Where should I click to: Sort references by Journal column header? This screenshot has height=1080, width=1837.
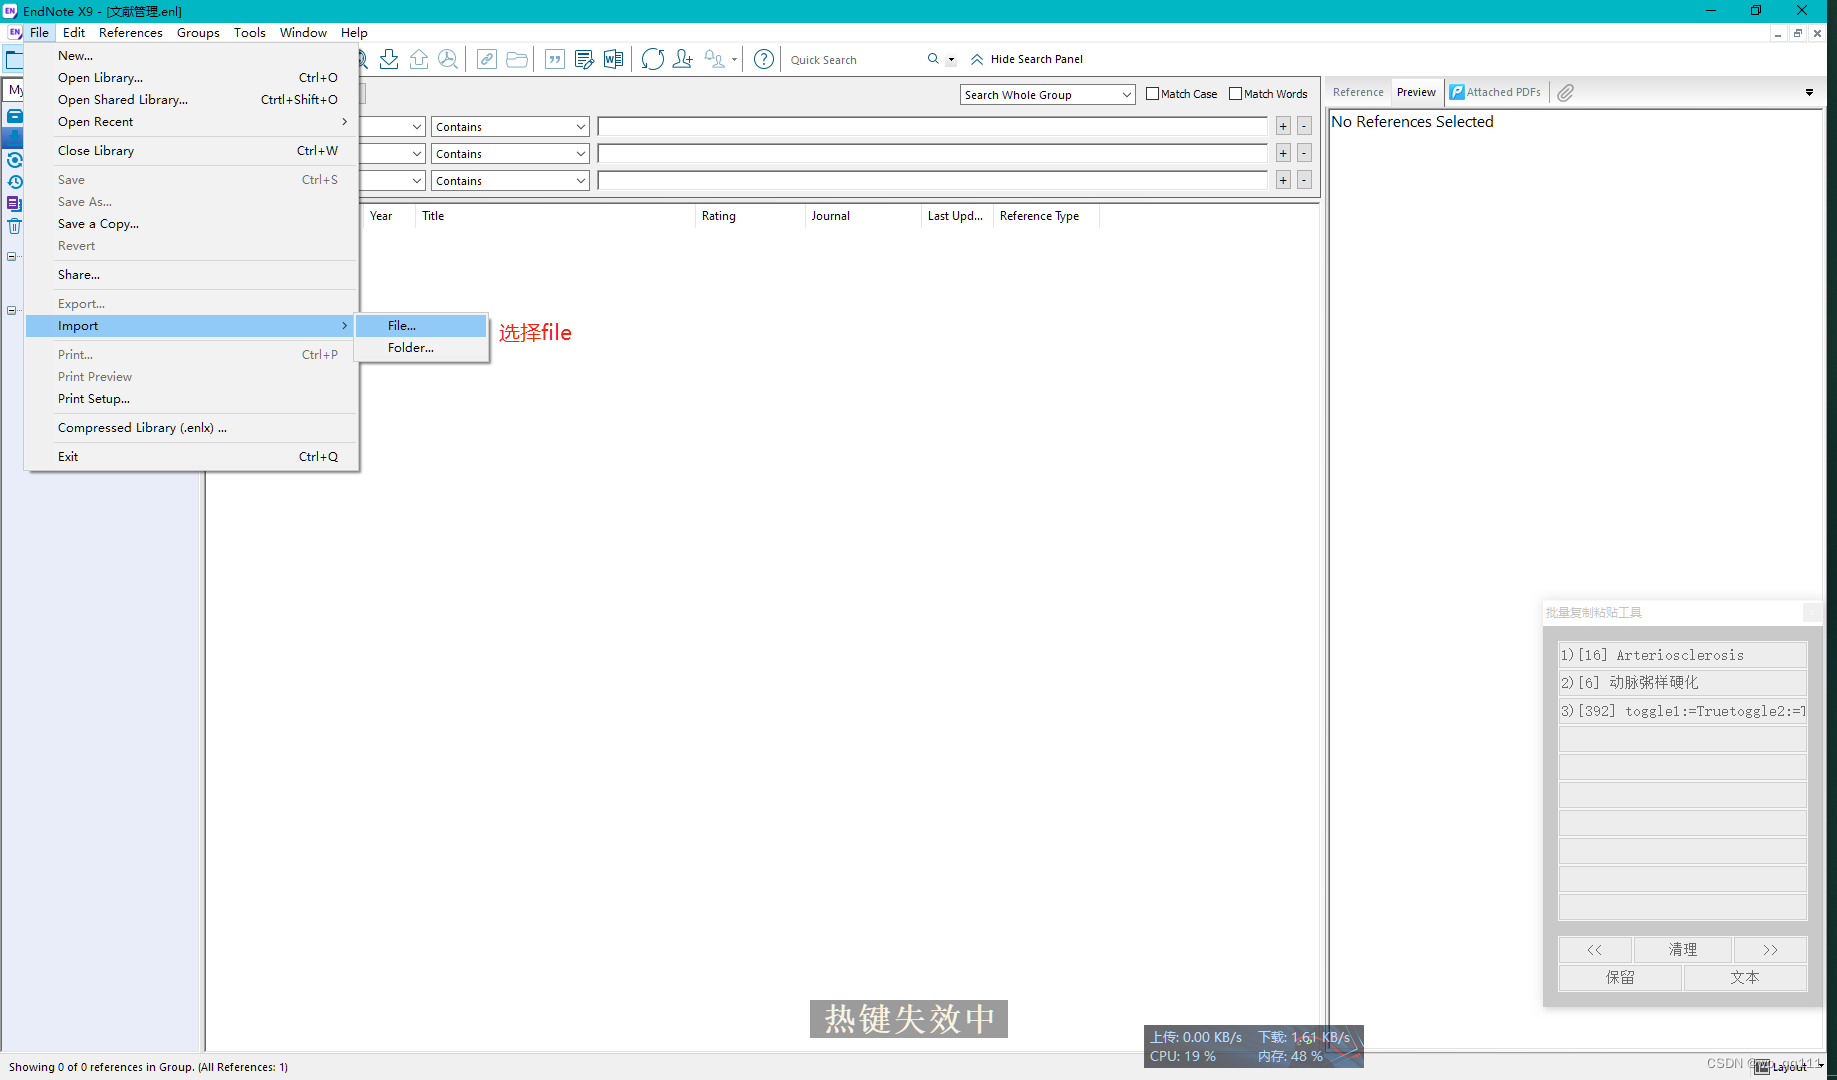[x=863, y=216]
